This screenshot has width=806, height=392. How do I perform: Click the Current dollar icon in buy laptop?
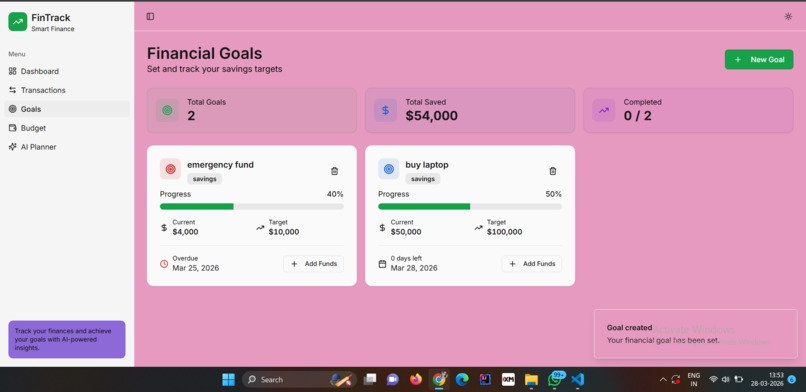point(382,227)
